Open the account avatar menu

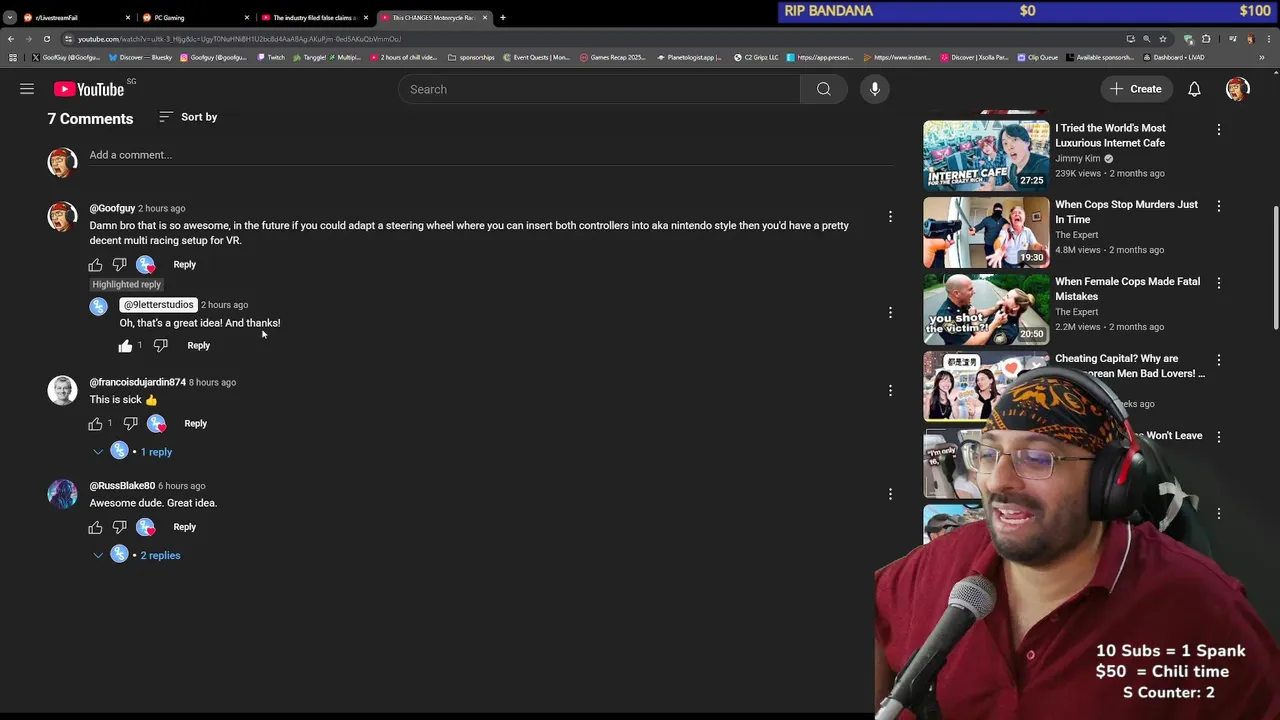(x=1237, y=89)
